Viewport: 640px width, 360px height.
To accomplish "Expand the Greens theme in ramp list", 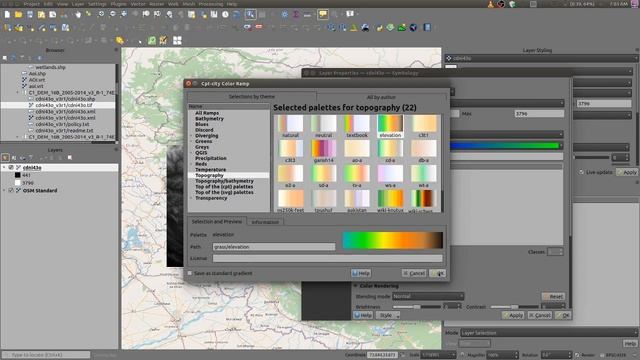I will coord(191,141).
